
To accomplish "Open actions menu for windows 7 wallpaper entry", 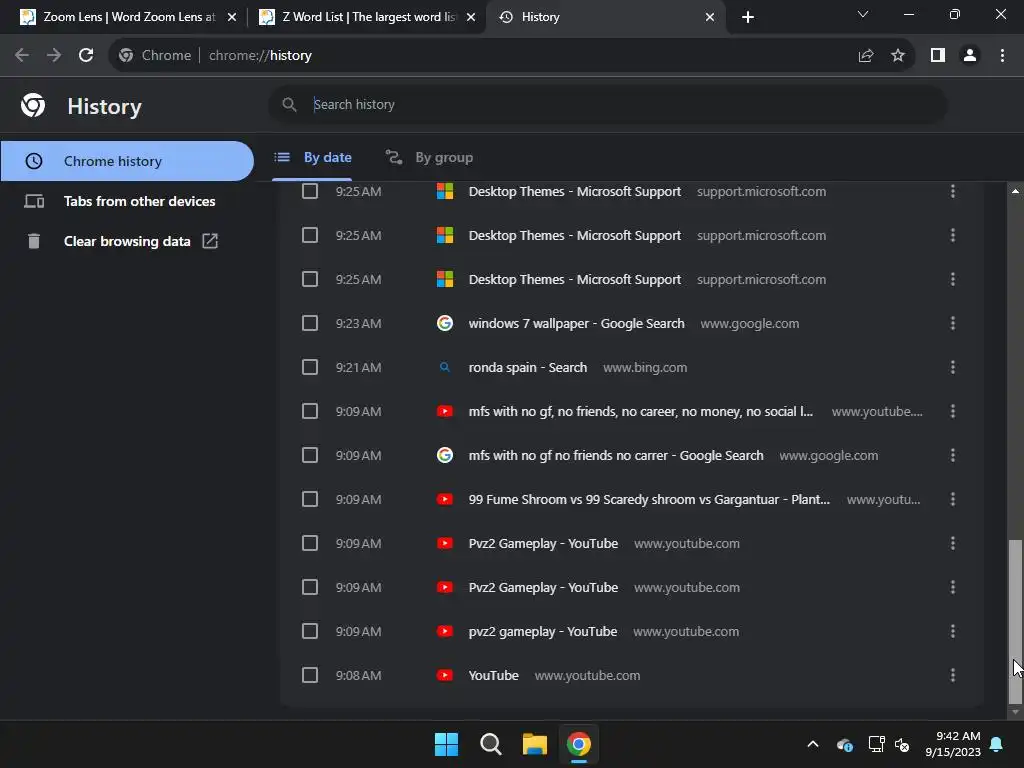I will point(953,323).
